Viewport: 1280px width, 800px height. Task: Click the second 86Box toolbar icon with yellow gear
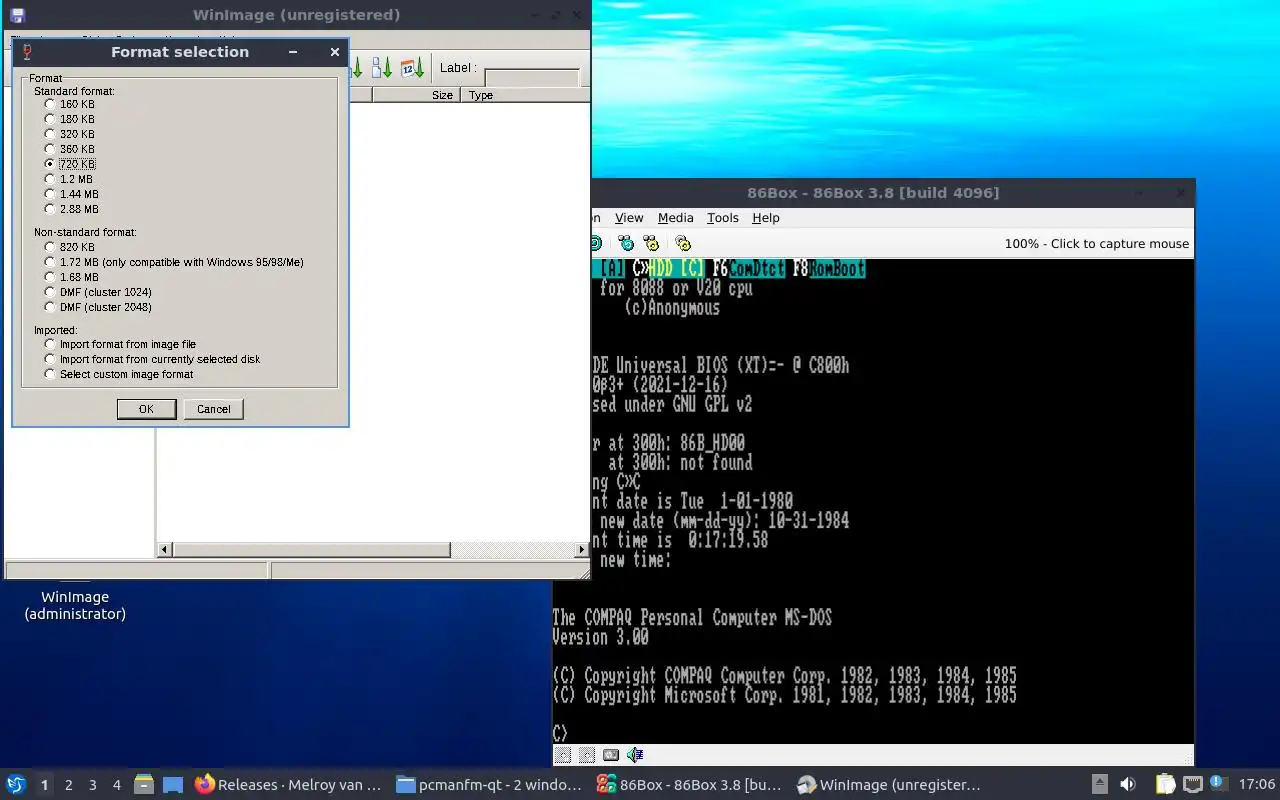(651, 243)
